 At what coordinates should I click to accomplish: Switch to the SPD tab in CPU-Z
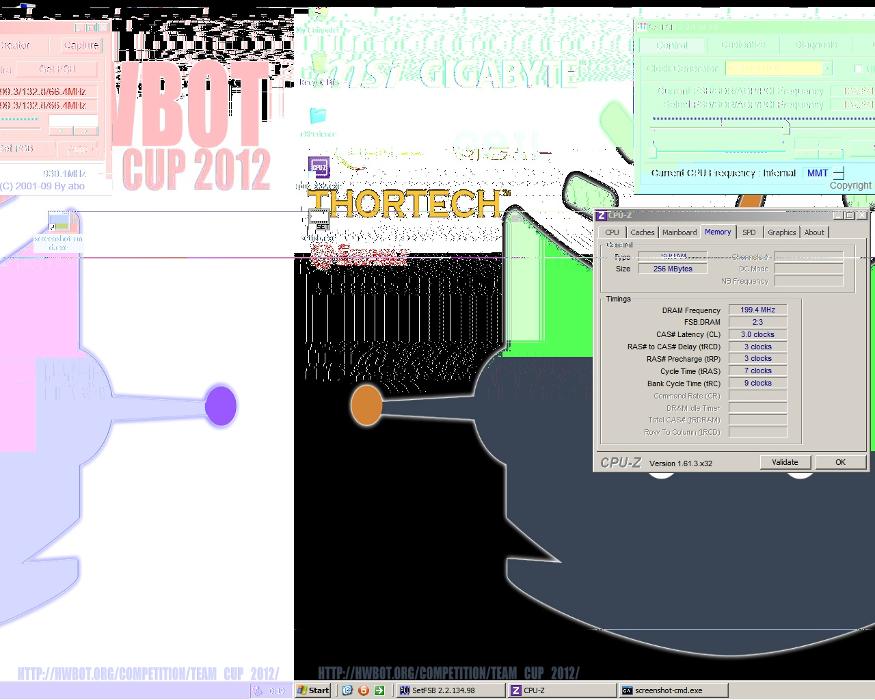pyautogui.click(x=749, y=232)
